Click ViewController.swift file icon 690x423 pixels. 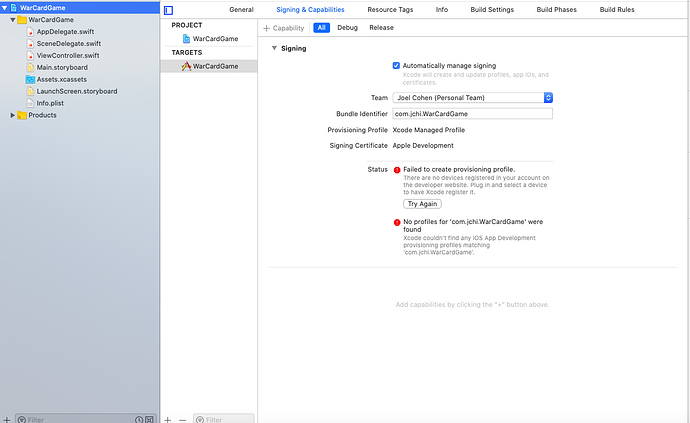point(30,55)
